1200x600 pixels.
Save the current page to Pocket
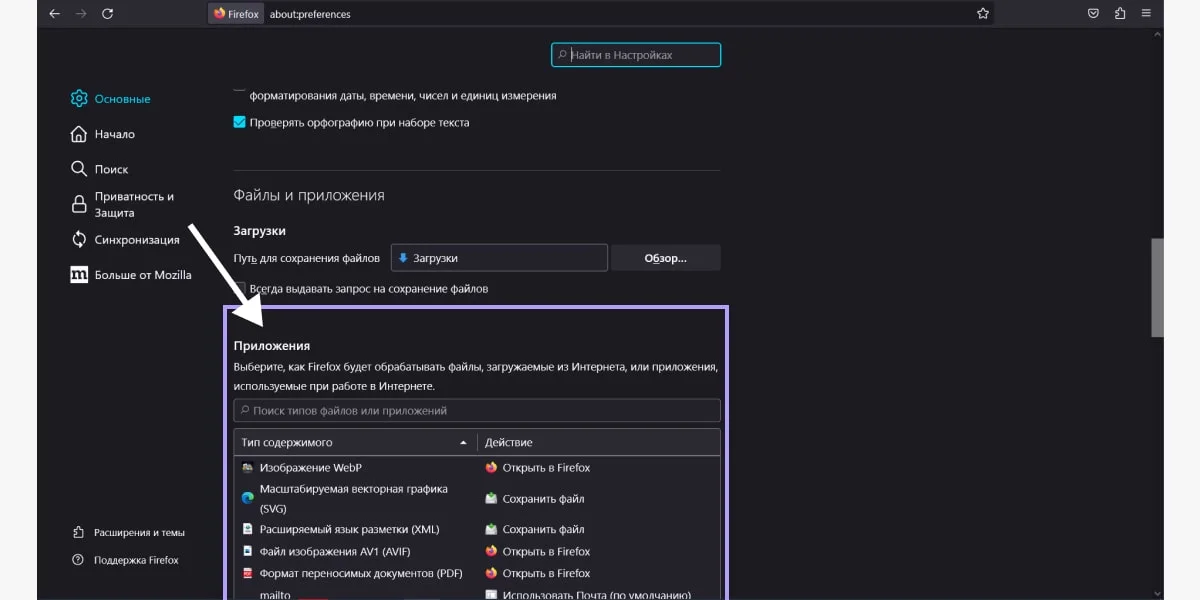(1093, 13)
